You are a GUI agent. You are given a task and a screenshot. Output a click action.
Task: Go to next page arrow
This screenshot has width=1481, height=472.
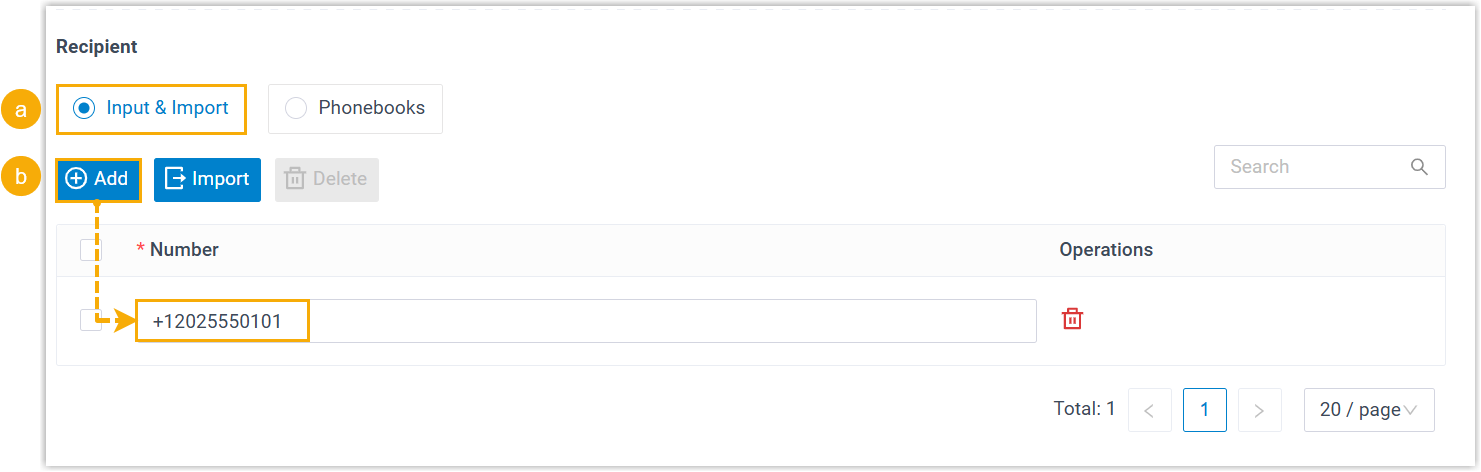(x=1259, y=410)
